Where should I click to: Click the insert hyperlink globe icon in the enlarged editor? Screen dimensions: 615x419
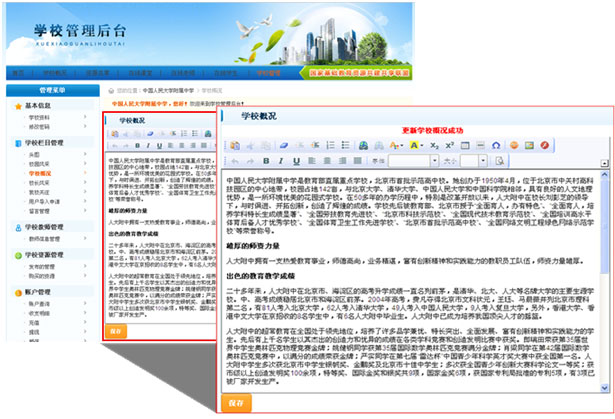pos(364,145)
